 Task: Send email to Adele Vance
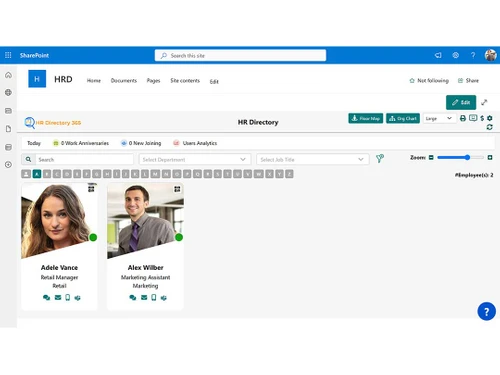(58, 297)
